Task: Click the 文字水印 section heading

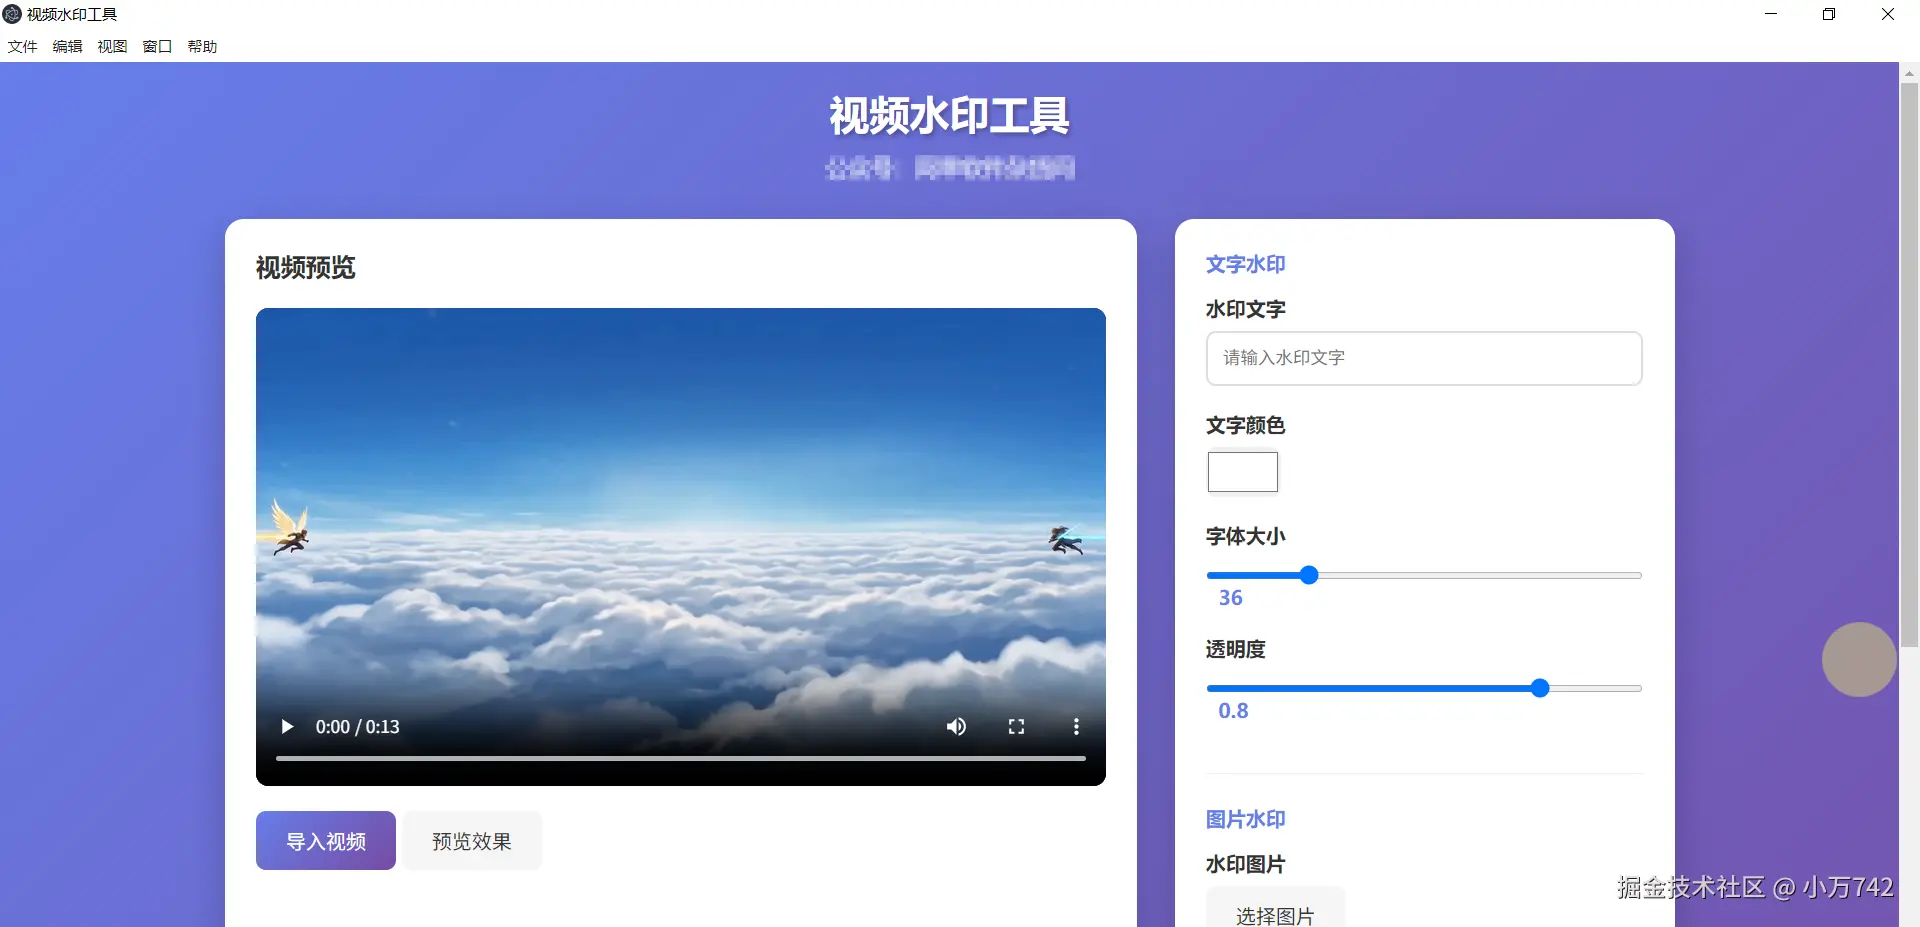Action: (x=1245, y=264)
